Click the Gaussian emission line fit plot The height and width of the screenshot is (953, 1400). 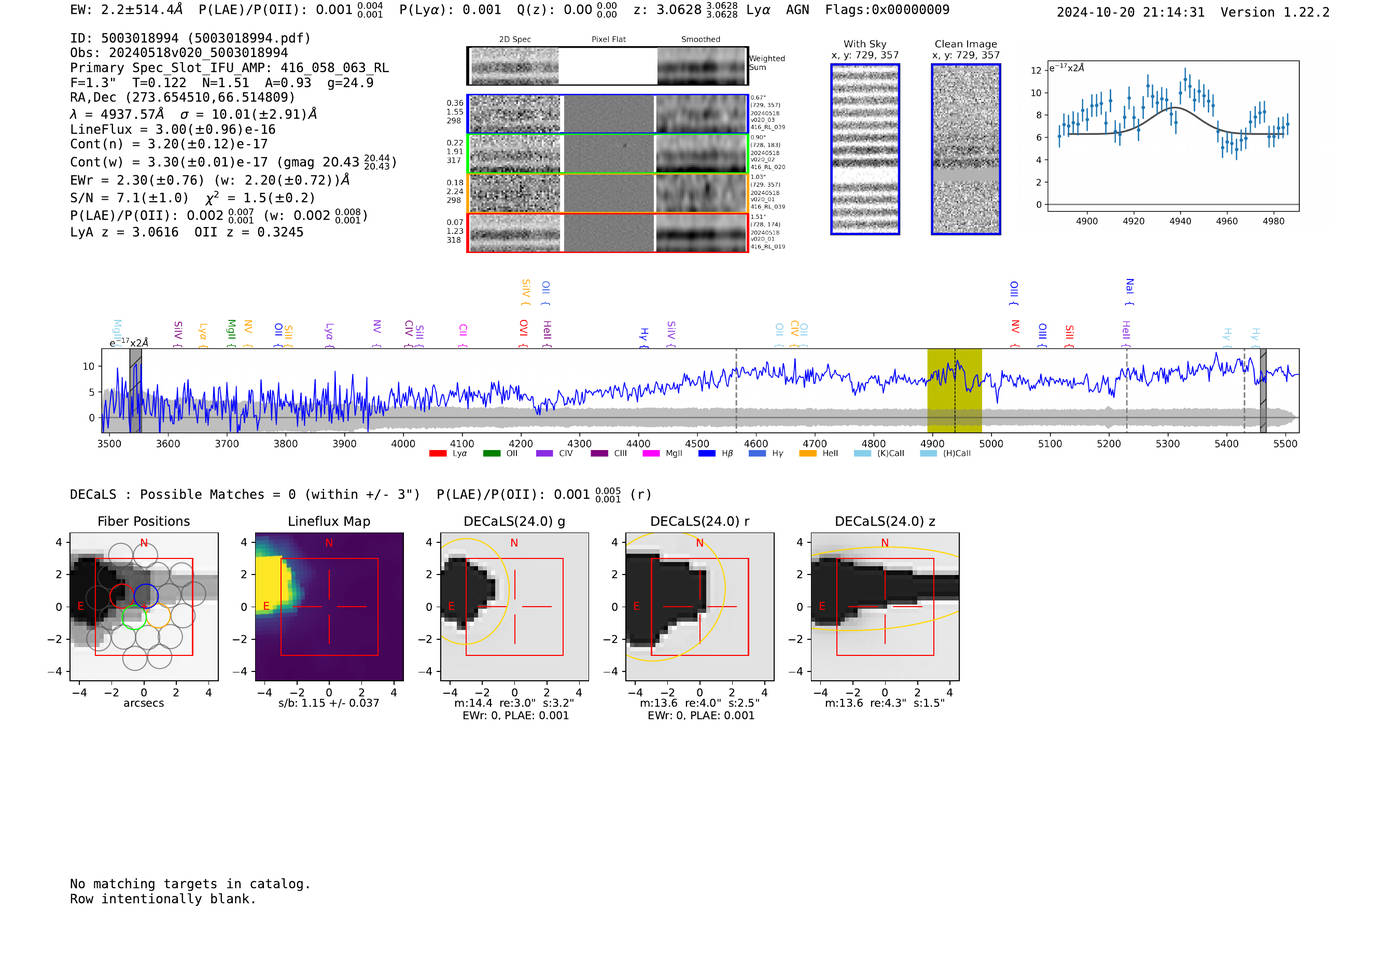(1172, 135)
